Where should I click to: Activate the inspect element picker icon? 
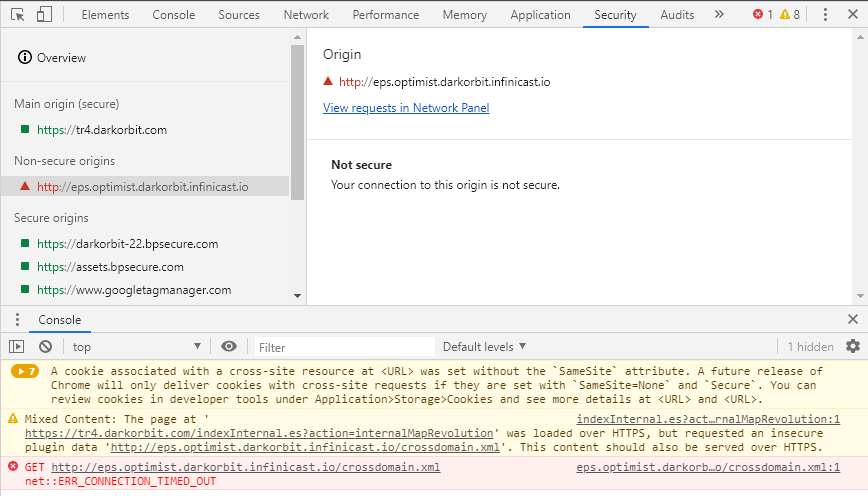(18, 14)
